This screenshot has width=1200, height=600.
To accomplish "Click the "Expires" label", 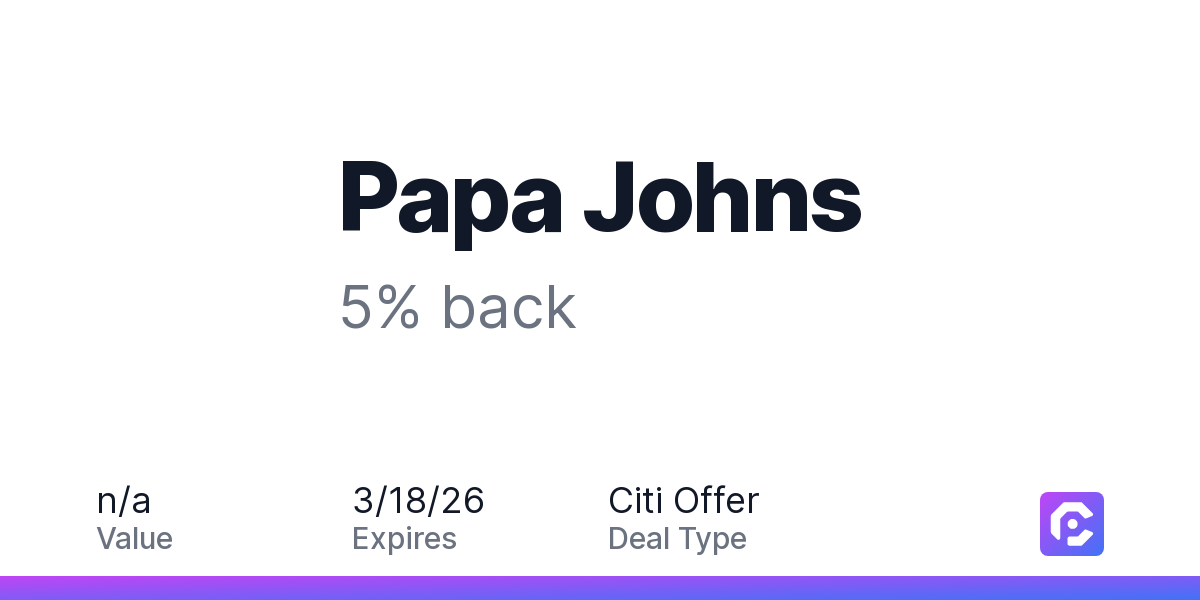I will point(404,539).
